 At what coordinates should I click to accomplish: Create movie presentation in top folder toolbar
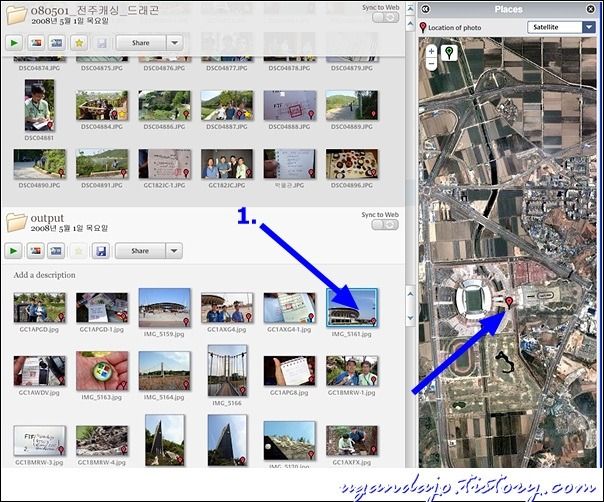point(57,43)
